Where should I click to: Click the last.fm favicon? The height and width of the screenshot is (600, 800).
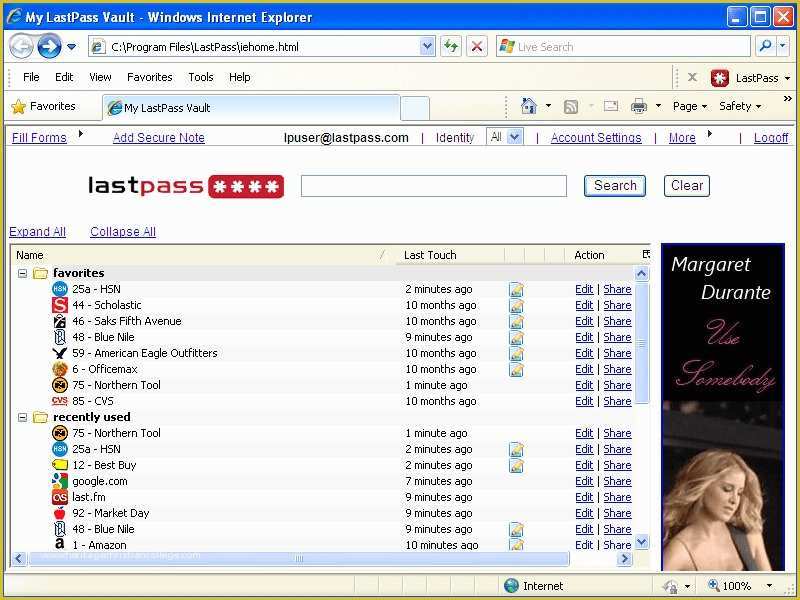(60, 497)
